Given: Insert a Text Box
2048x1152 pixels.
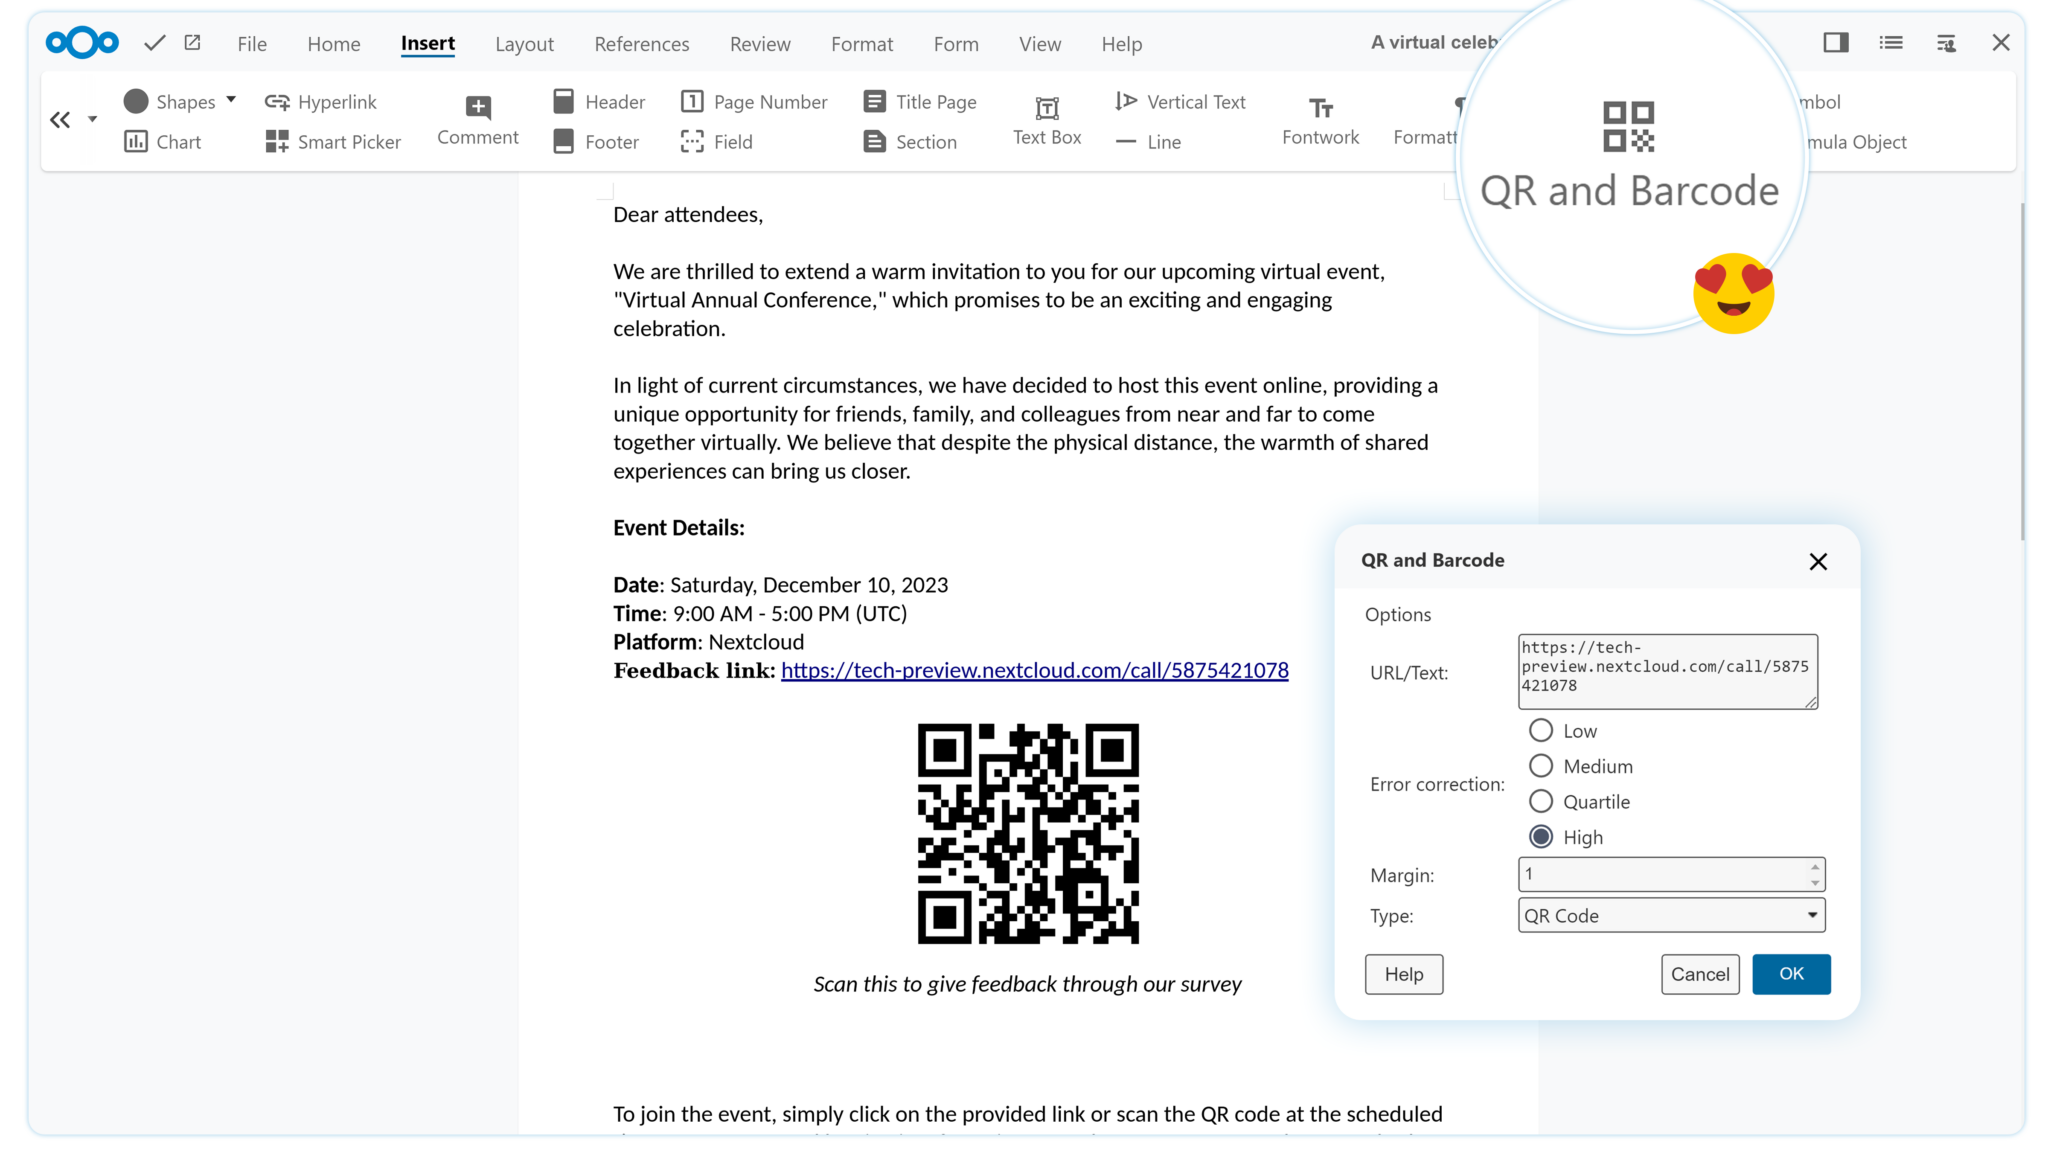Looking at the screenshot, I should pyautogui.click(x=1045, y=120).
